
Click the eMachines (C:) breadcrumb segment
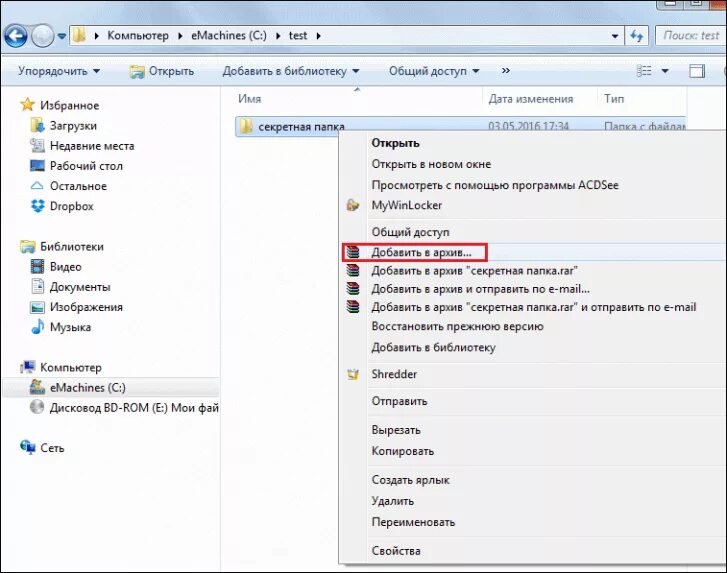(x=229, y=36)
